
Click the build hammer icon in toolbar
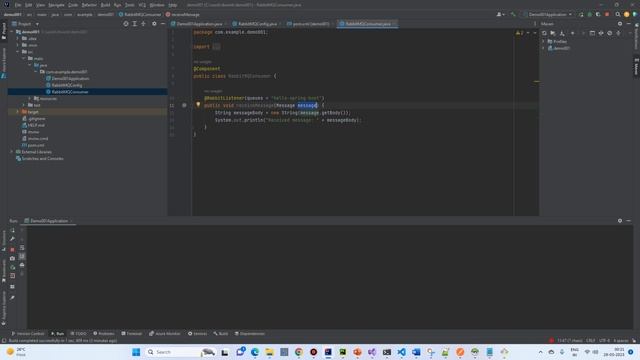click(x=513, y=14)
